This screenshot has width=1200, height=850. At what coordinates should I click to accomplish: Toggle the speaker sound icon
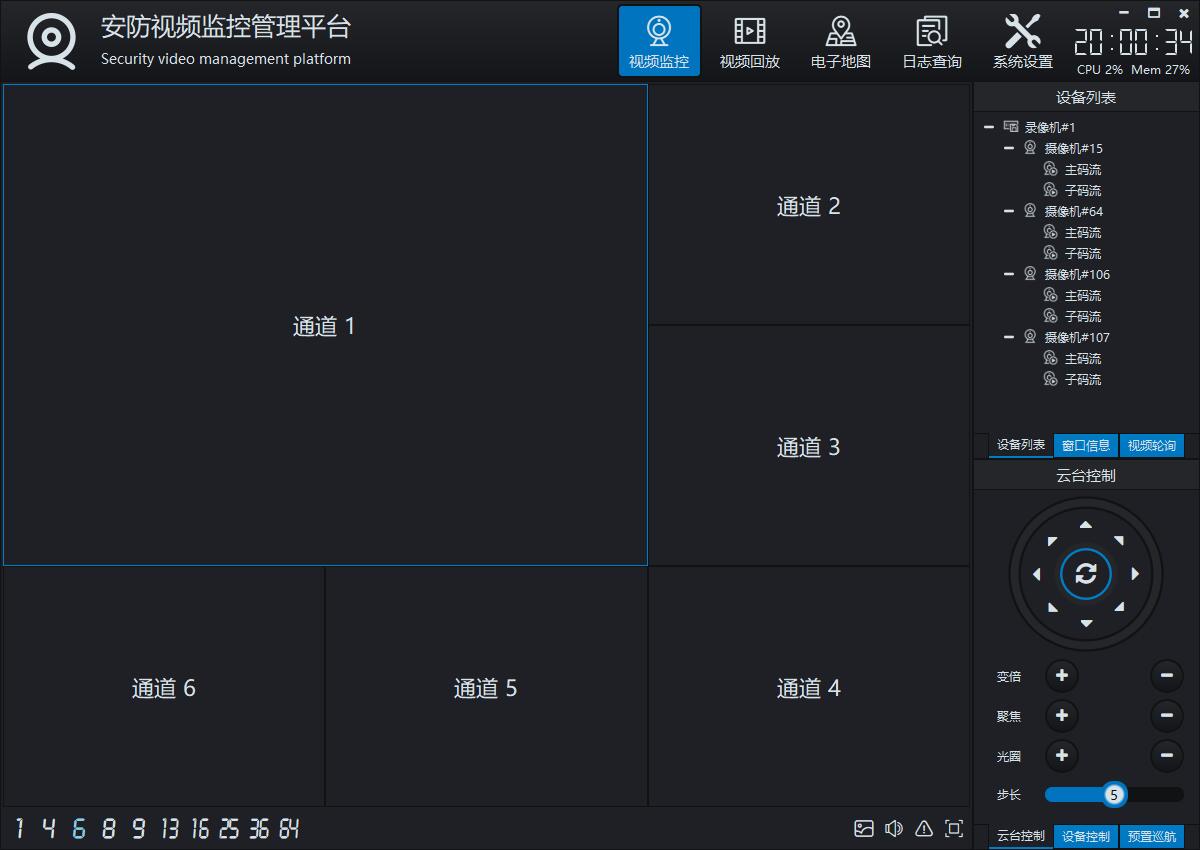pyautogui.click(x=894, y=828)
